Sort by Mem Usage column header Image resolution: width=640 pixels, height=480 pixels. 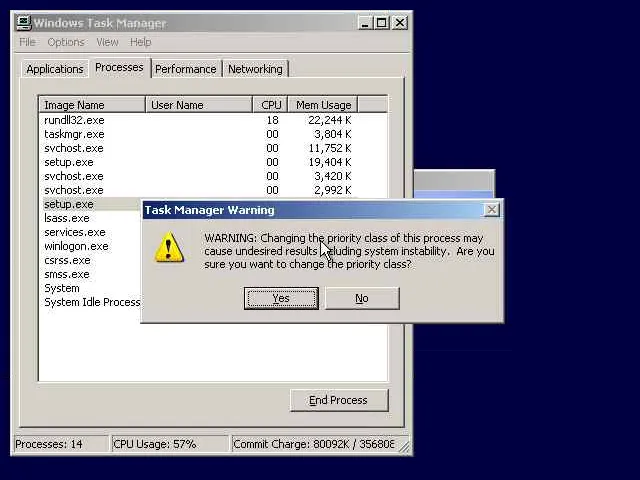click(323, 105)
